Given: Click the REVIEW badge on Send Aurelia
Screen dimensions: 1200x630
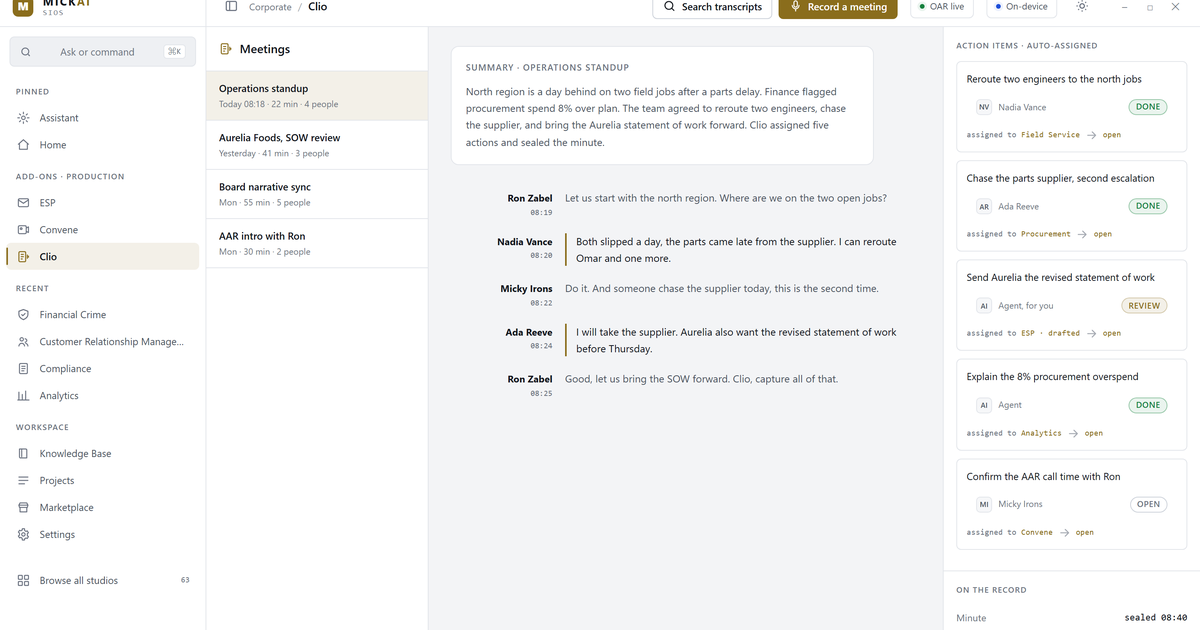Looking at the screenshot, I should pyautogui.click(x=1144, y=306).
